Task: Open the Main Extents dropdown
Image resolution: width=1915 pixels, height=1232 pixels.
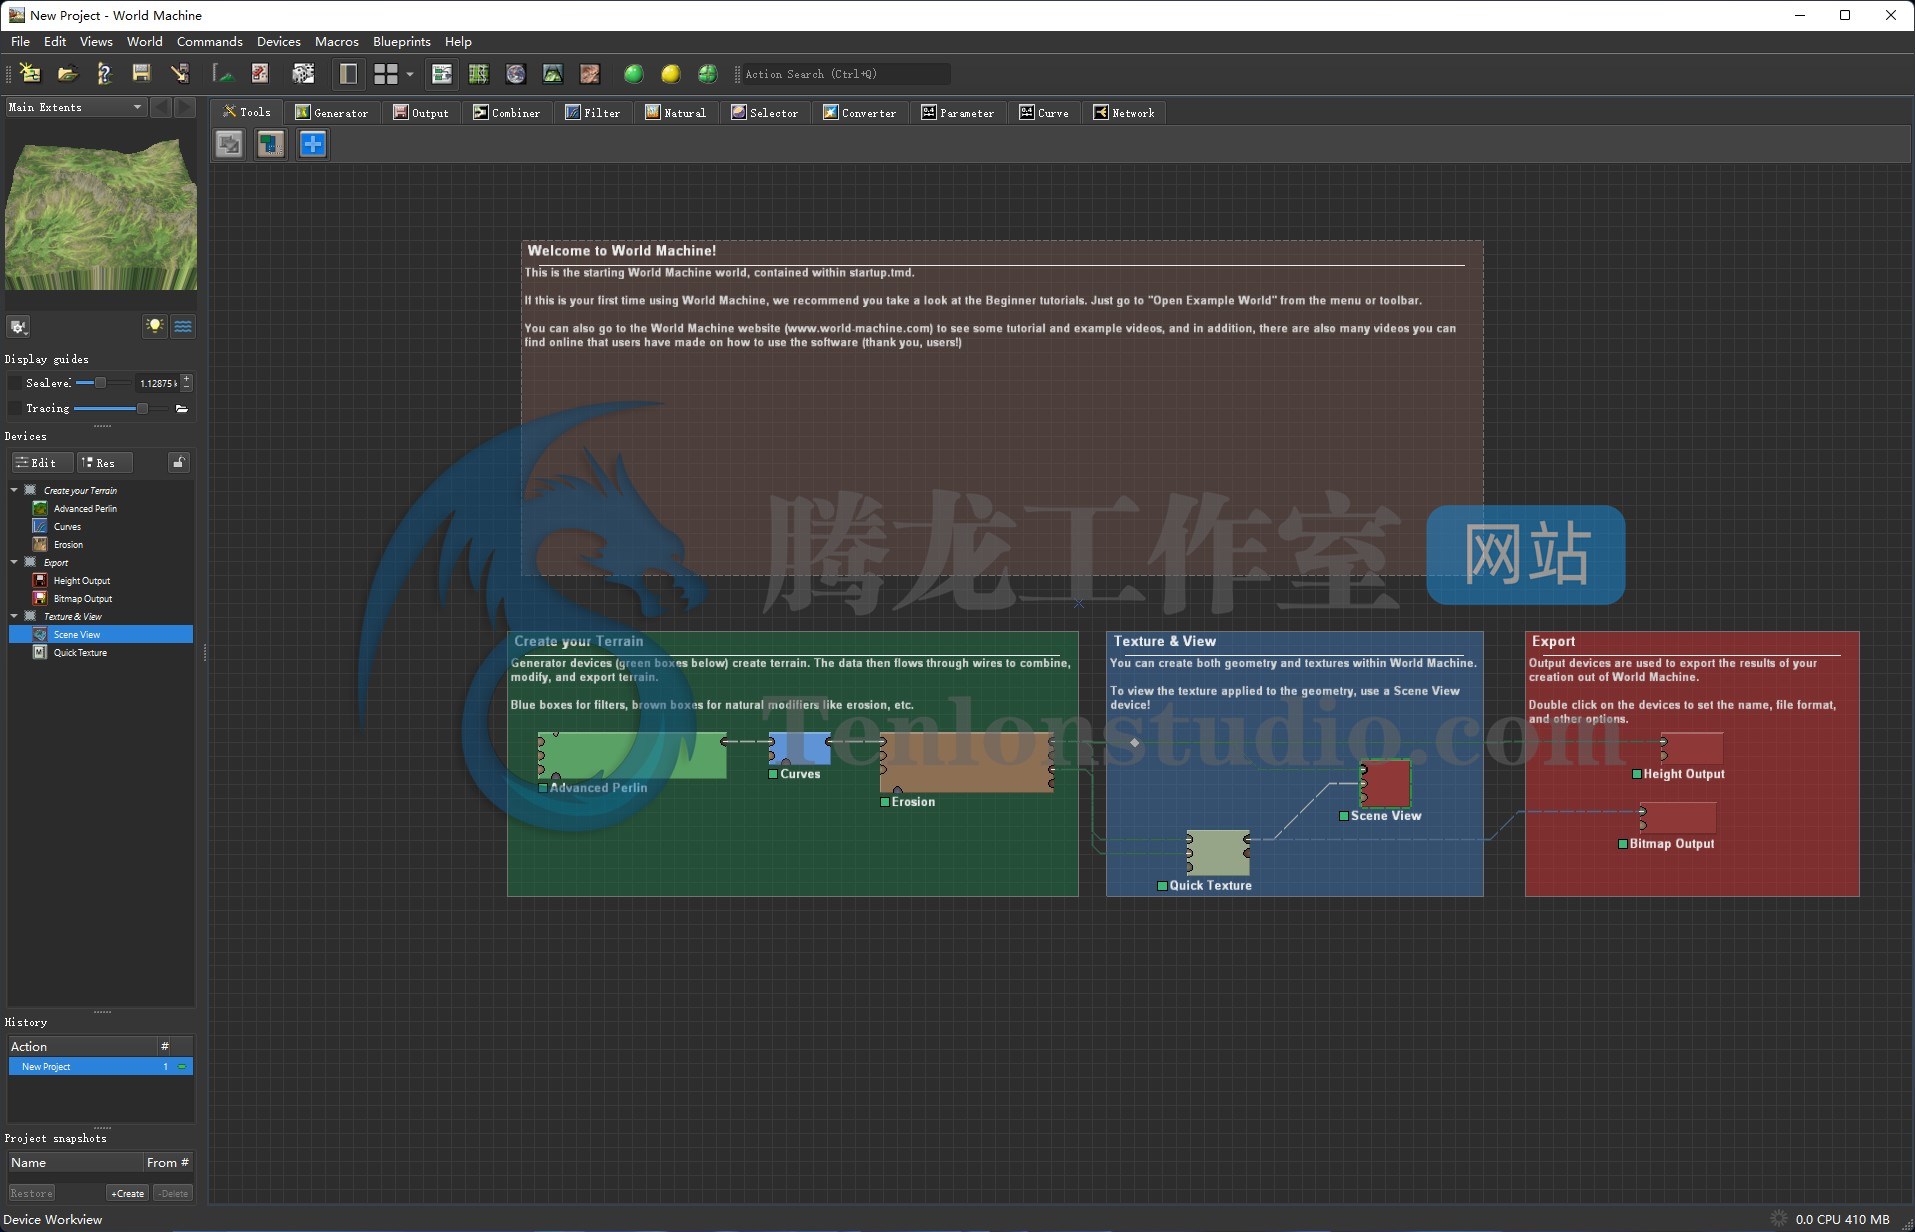Action: (x=76, y=107)
